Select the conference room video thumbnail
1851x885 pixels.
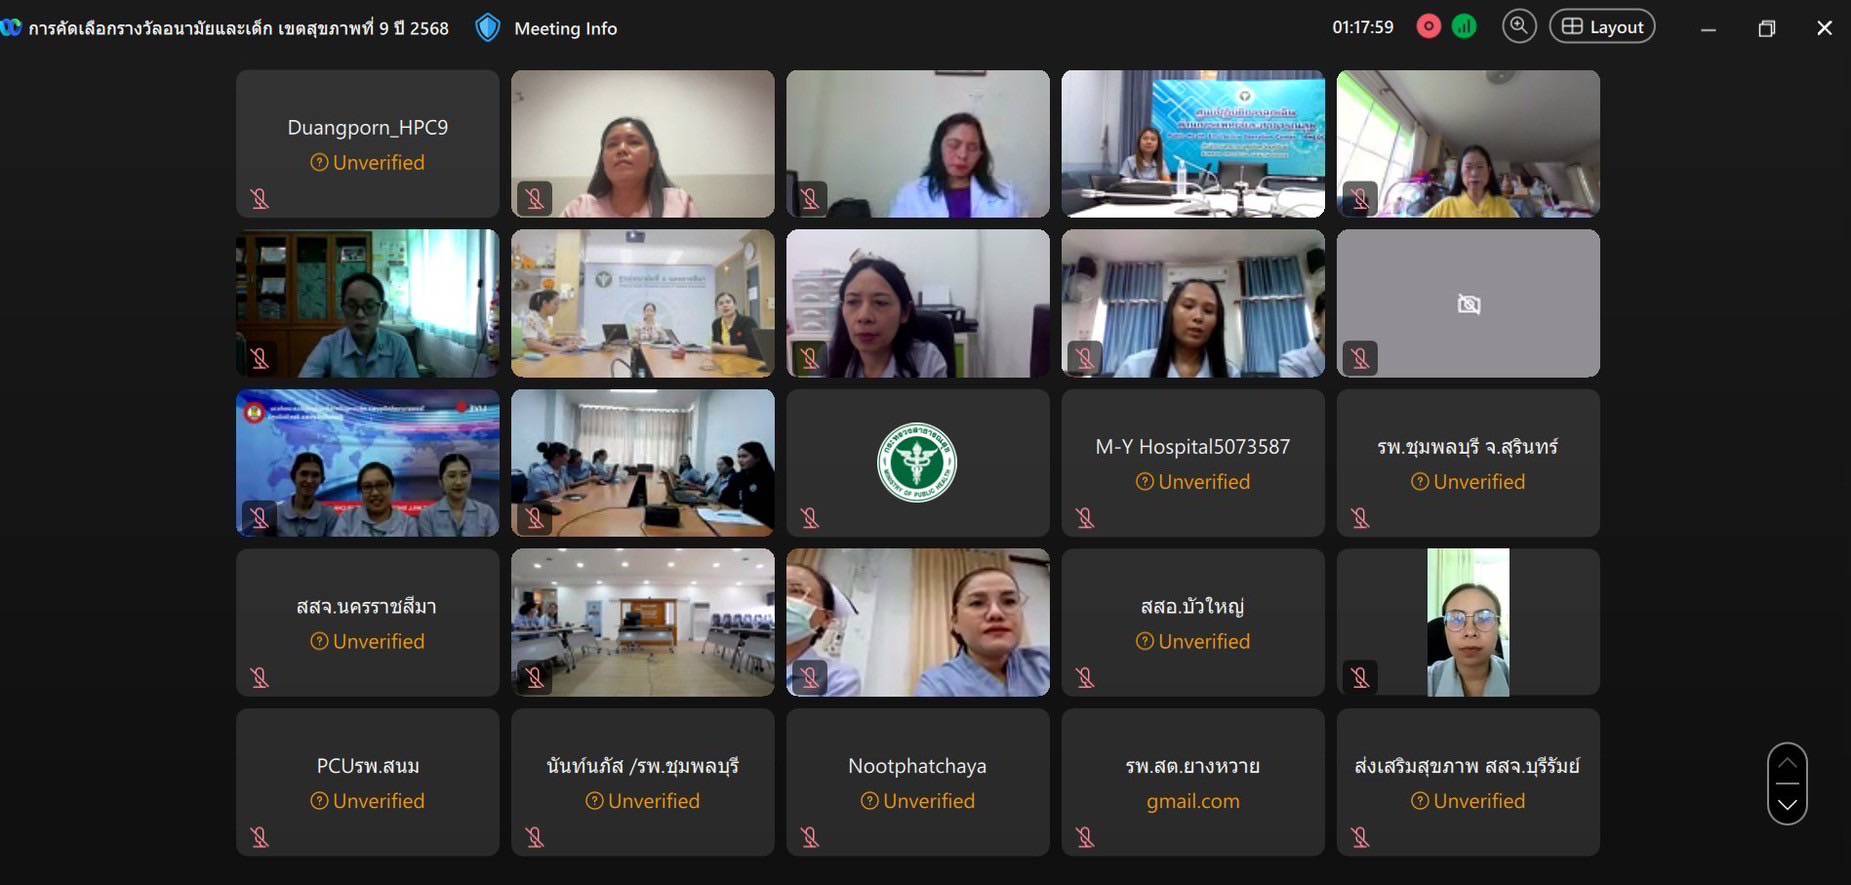point(643,622)
